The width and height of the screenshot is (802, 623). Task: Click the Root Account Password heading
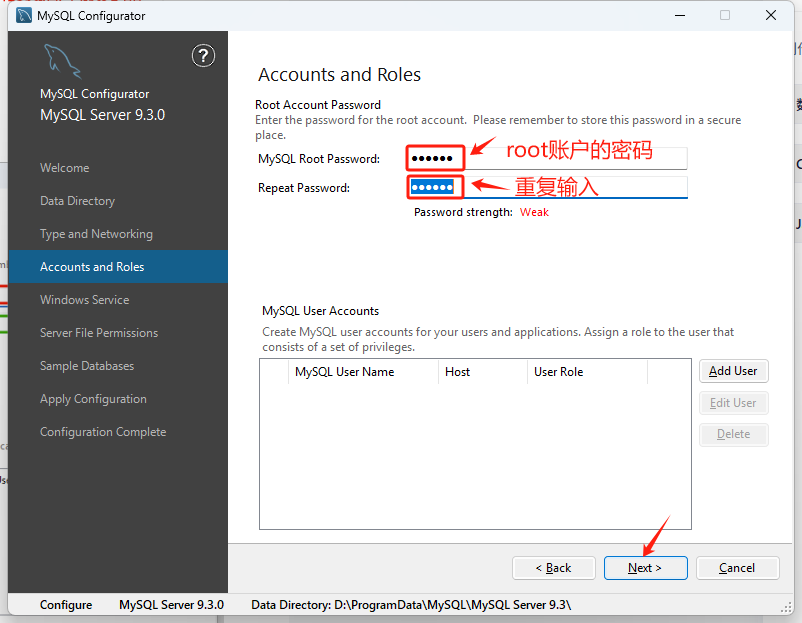(x=318, y=105)
